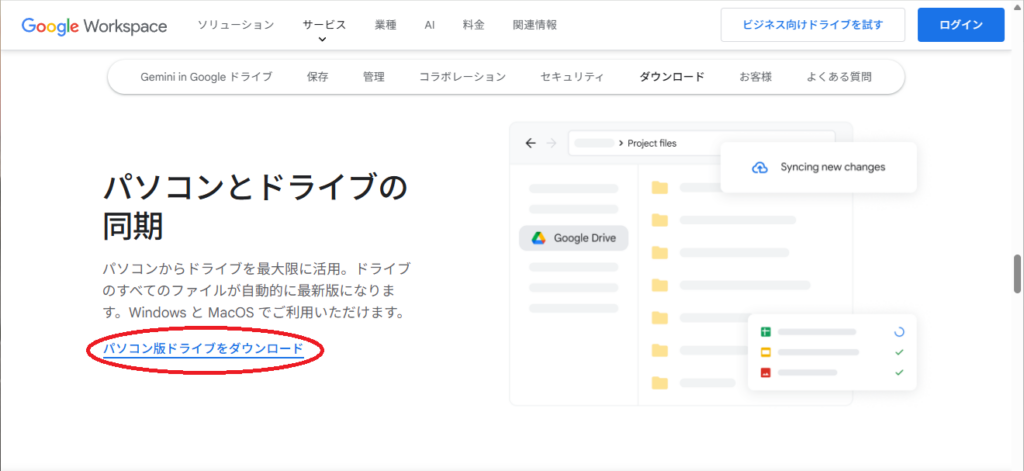This screenshot has height=471, width=1024.
Task: Click the Windows と MacOS description paragraph
Action: click(x=257, y=291)
